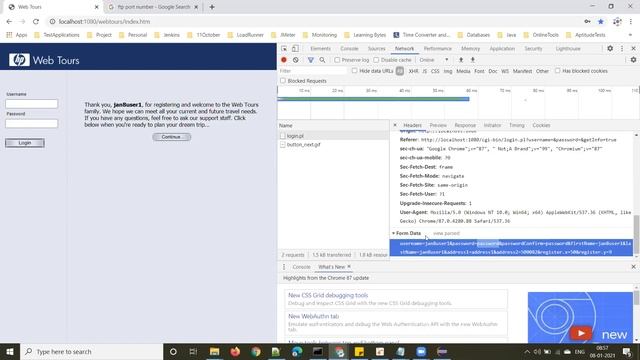This screenshot has height=360, width=640.
Task: Open network search magnifier icon
Action: tap(322, 60)
